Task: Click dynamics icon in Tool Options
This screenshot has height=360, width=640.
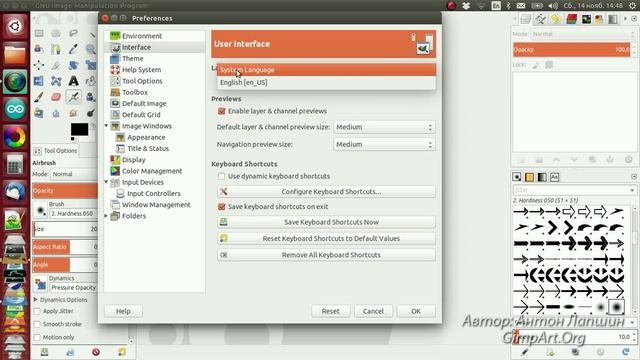Action: pyautogui.click(x=40, y=284)
